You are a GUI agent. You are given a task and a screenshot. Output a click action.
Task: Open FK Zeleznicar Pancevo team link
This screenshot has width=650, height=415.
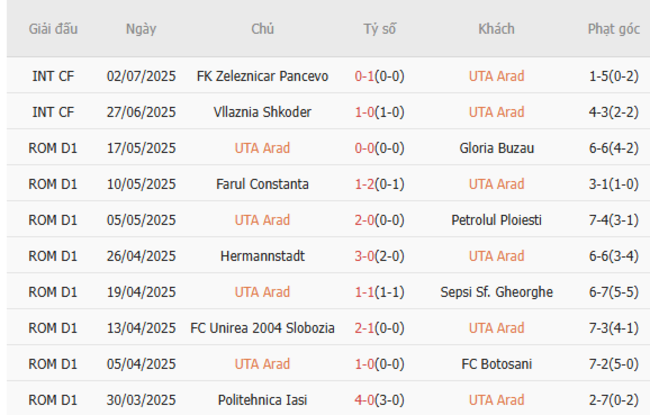tap(262, 76)
